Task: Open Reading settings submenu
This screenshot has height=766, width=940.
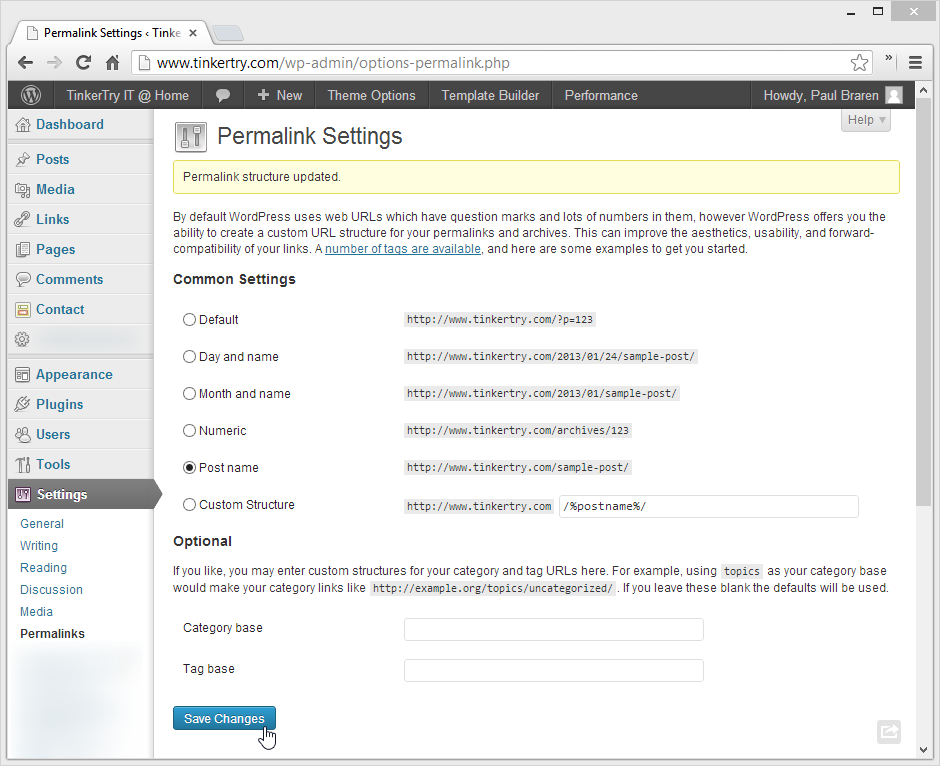Action: (43, 568)
